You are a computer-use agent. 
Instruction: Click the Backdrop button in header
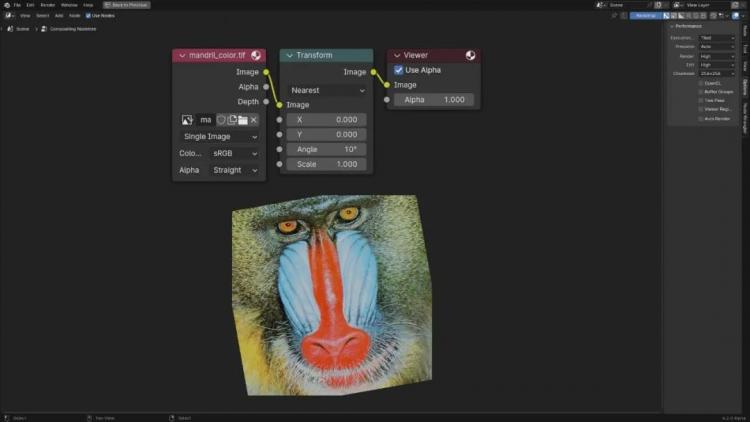[646, 16]
